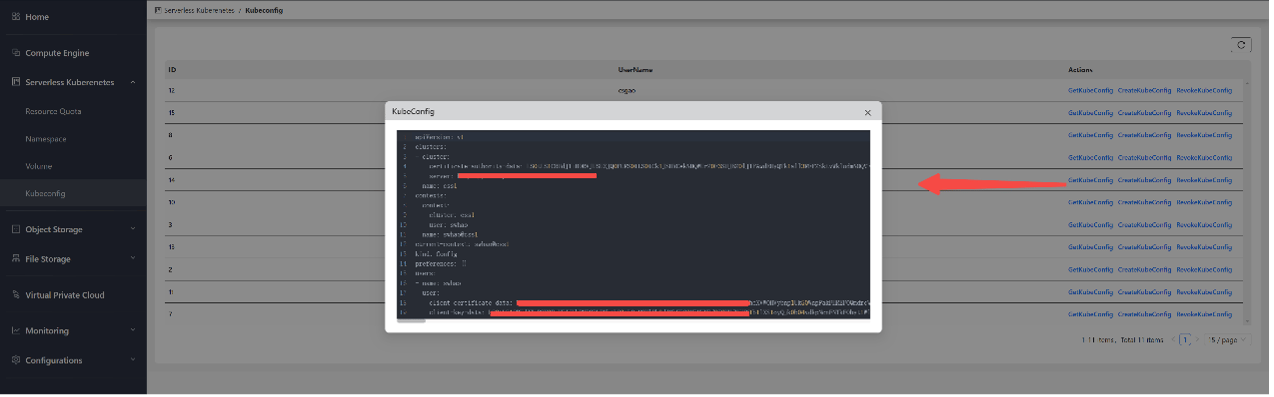Click GetKubeConfig for the row with ID 12
1274x397 pixels.
[x=1090, y=90]
